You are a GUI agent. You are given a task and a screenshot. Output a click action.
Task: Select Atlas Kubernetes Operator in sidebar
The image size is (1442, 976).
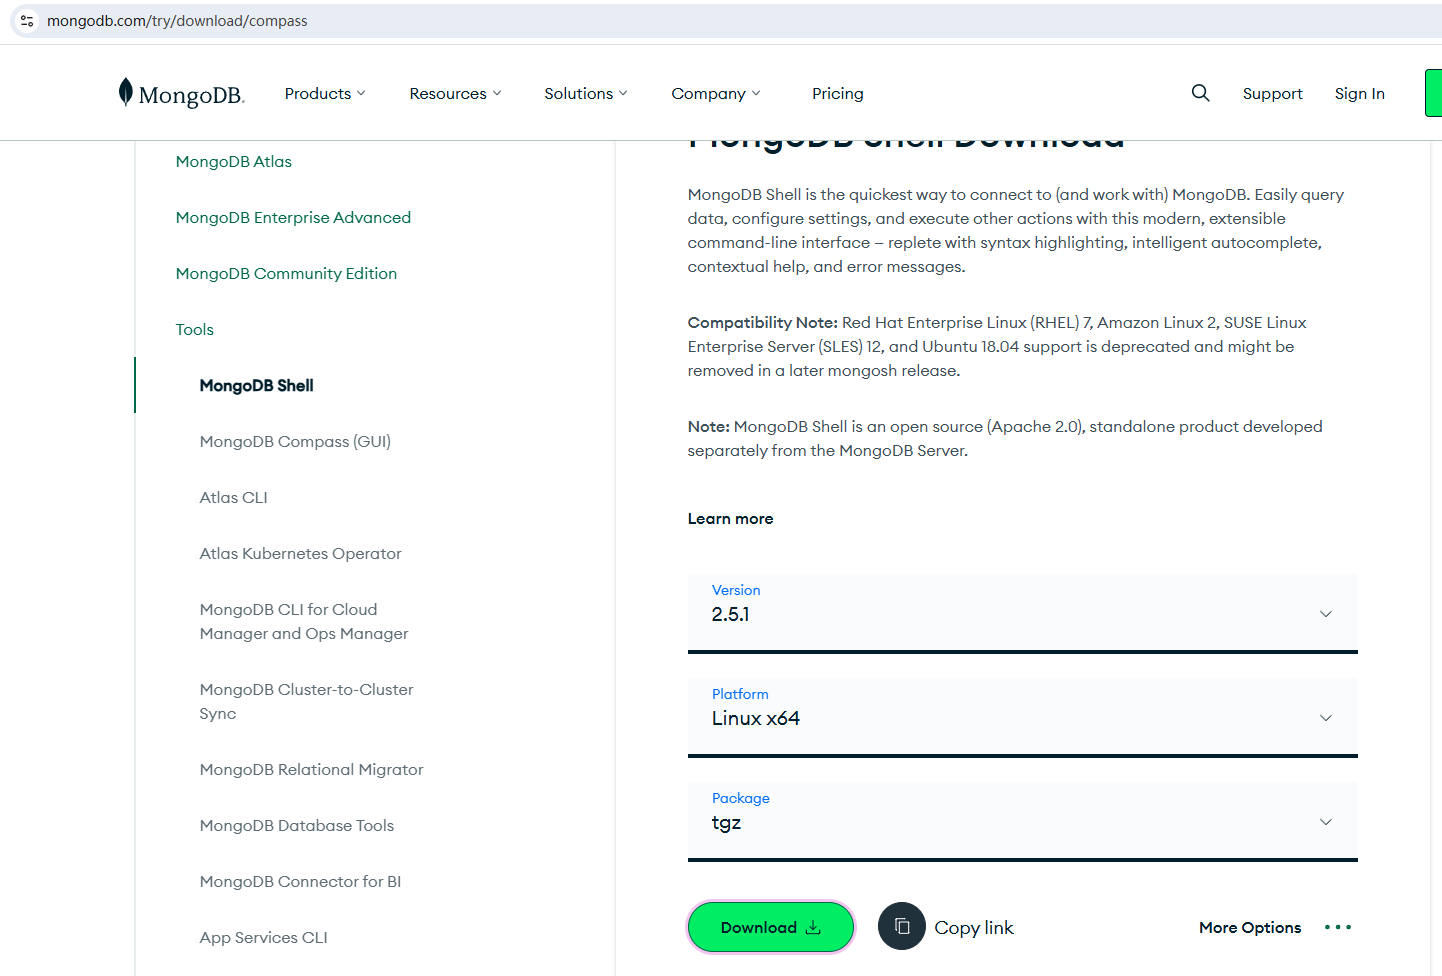pyautogui.click(x=300, y=553)
